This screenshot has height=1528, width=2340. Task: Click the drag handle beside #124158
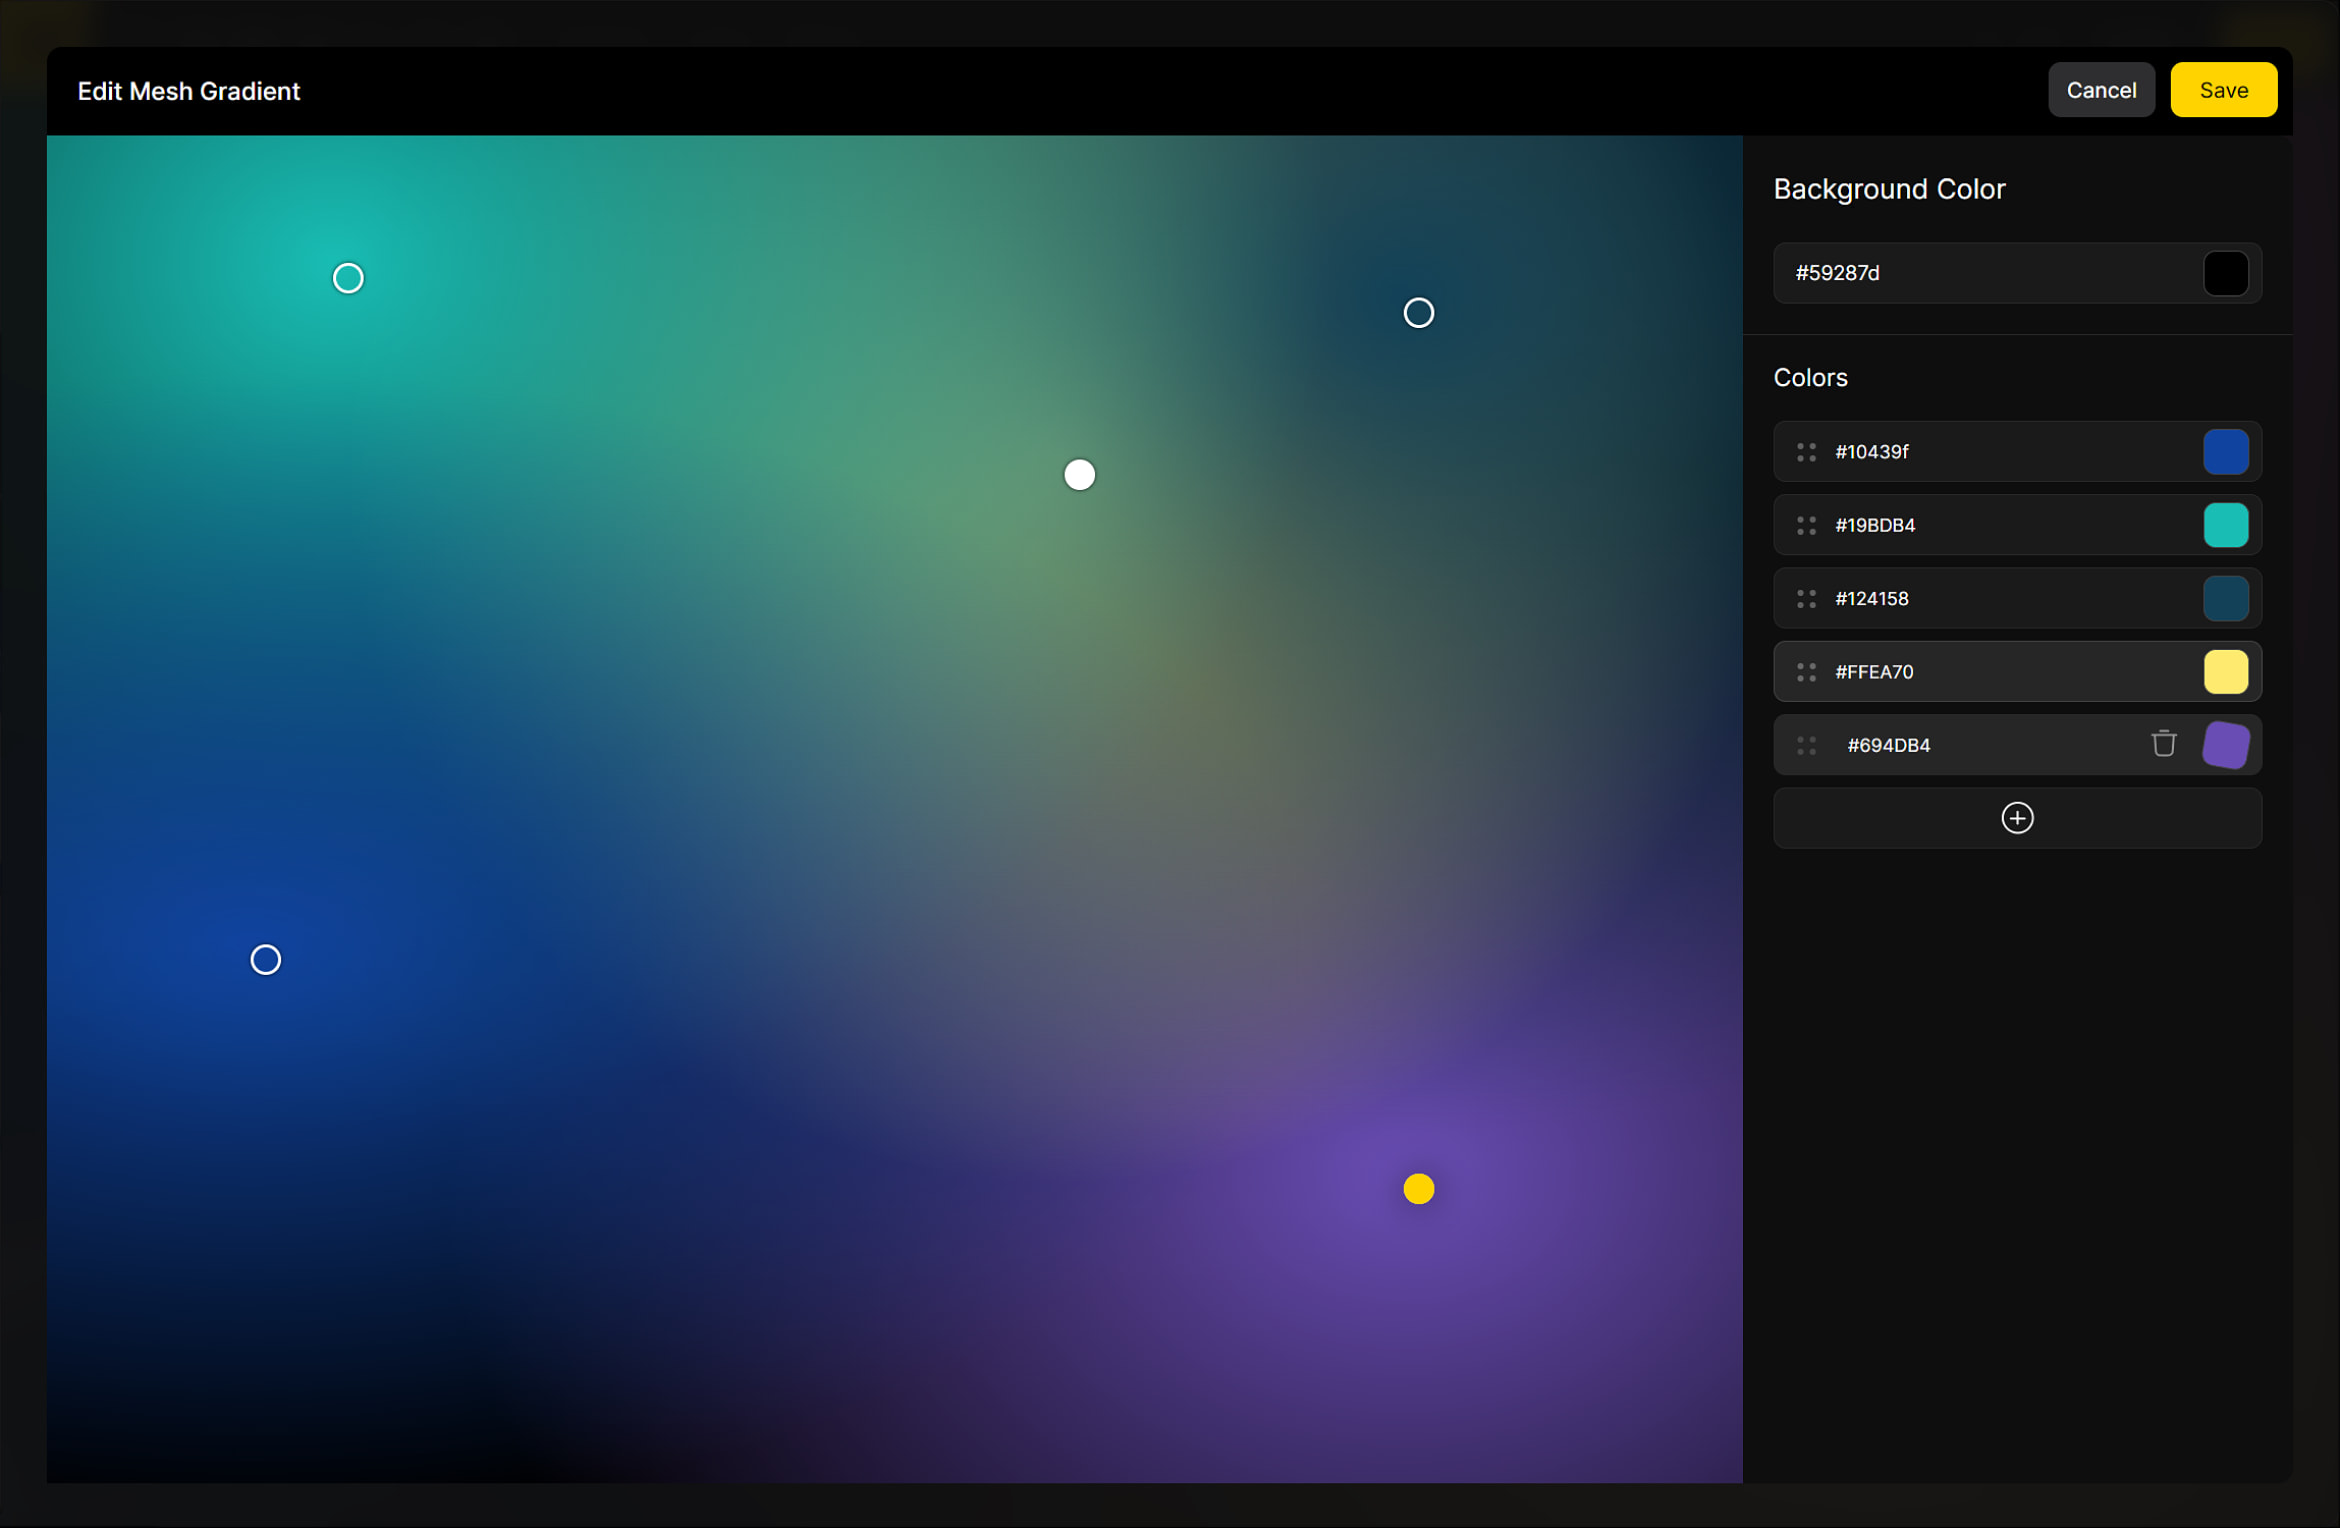pyautogui.click(x=1806, y=598)
